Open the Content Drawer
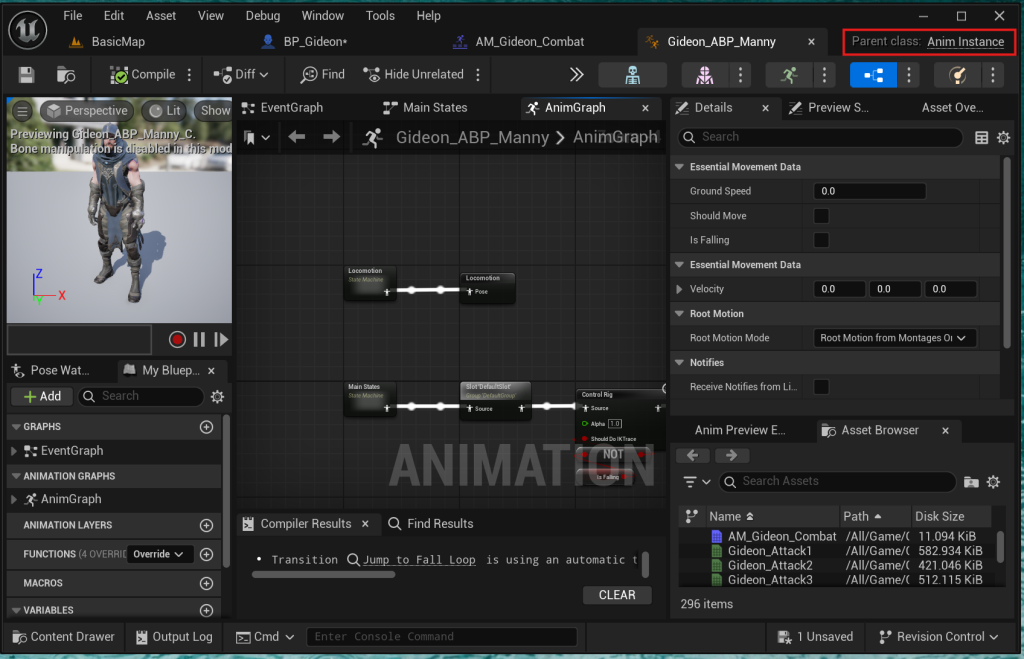This screenshot has width=1024, height=659. tap(63, 637)
